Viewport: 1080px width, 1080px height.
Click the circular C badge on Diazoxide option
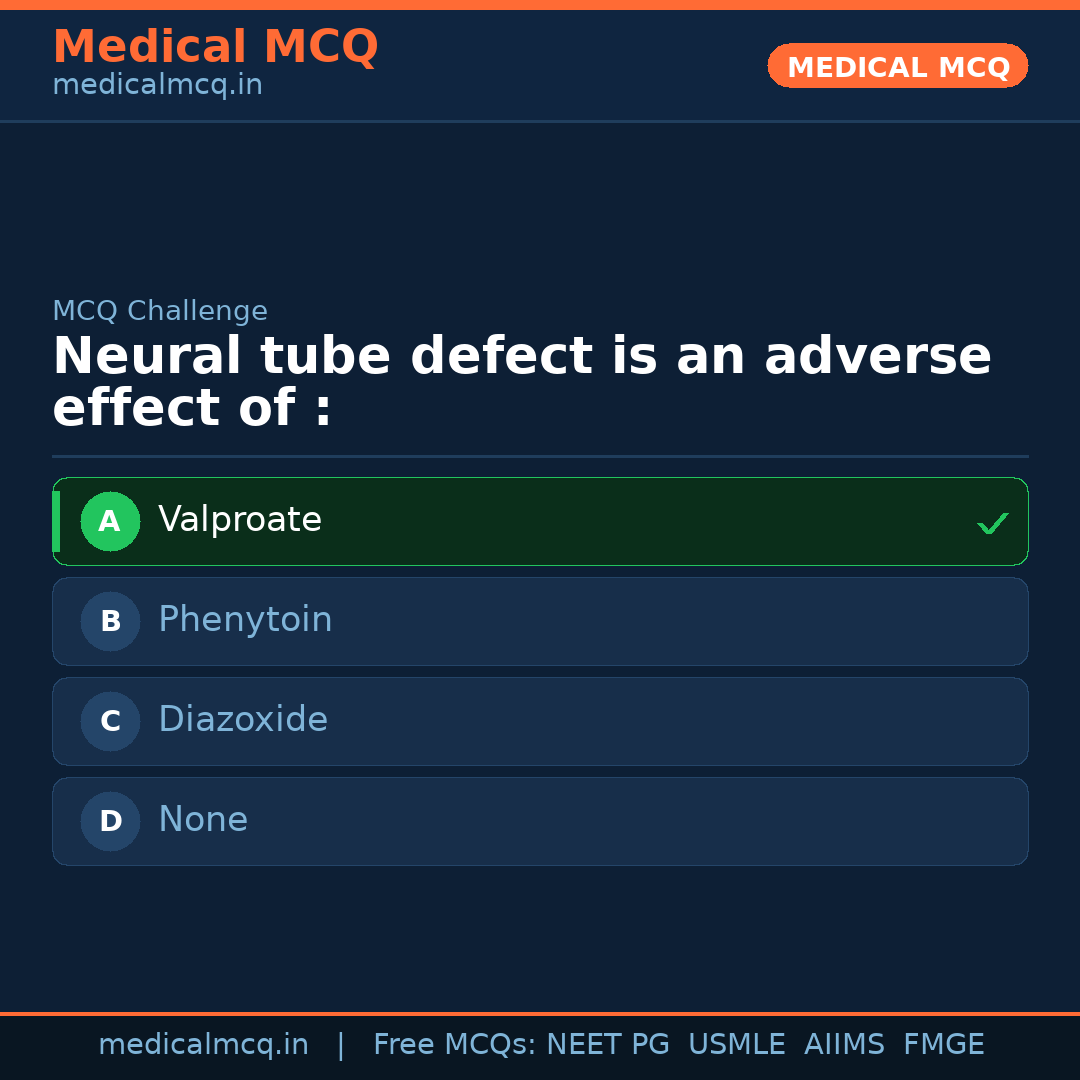110,721
